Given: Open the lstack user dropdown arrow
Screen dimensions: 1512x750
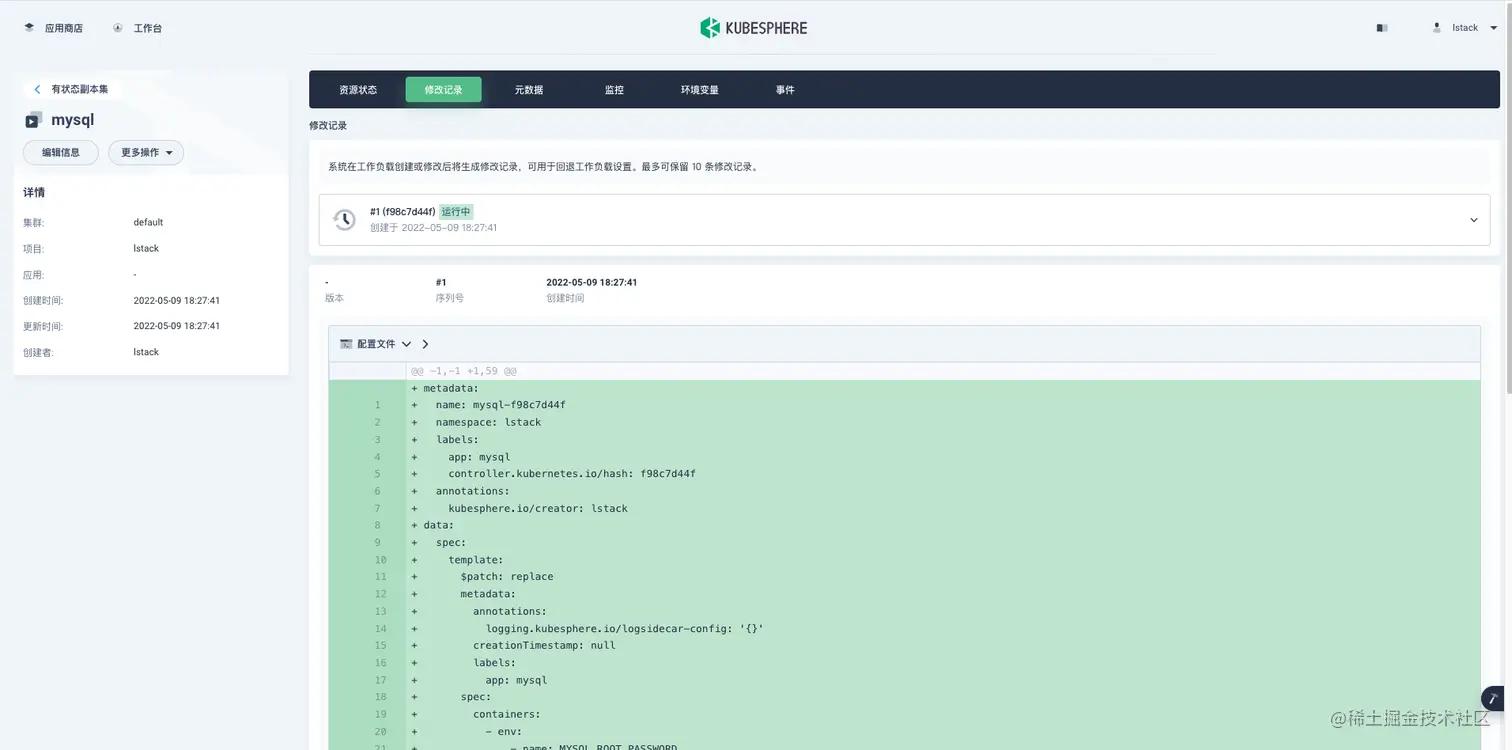Looking at the screenshot, I should pos(1494,28).
